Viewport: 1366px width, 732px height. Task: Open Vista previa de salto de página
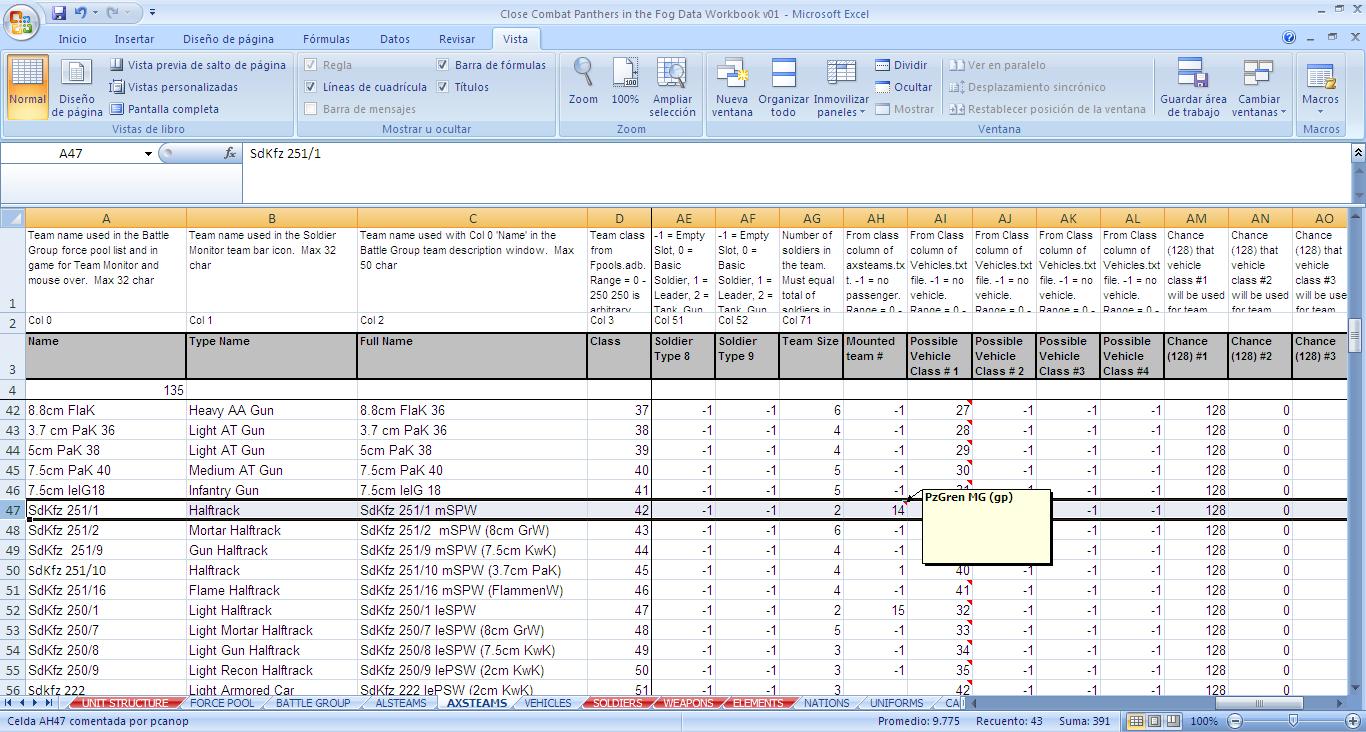pos(197,65)
